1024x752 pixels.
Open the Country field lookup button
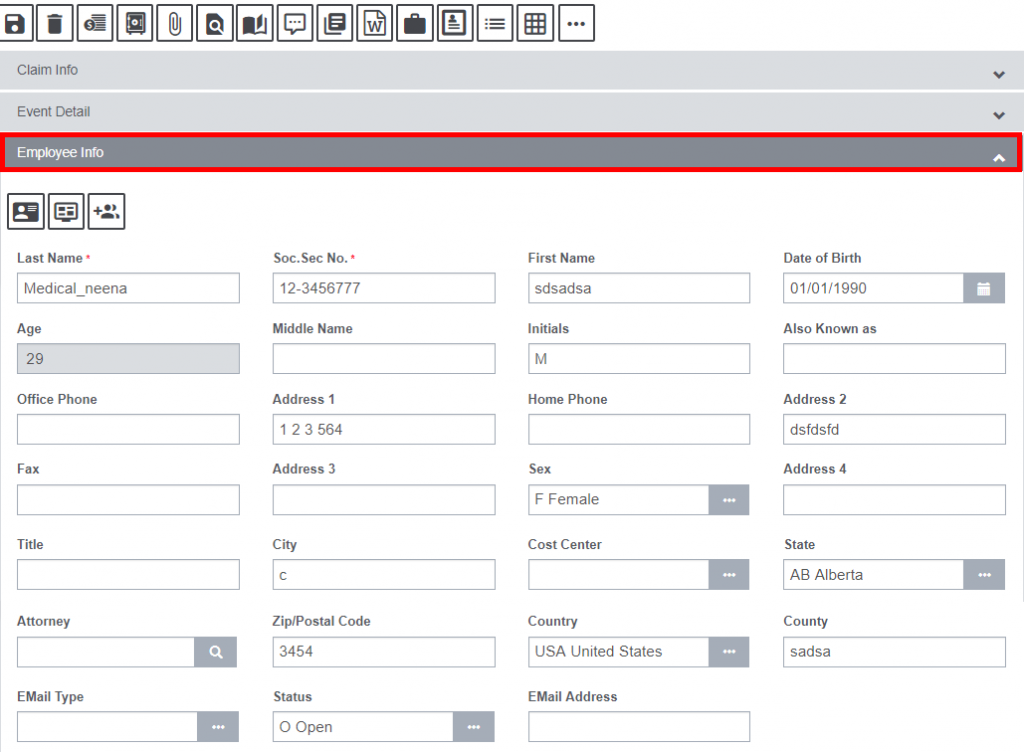click(729, 652)
